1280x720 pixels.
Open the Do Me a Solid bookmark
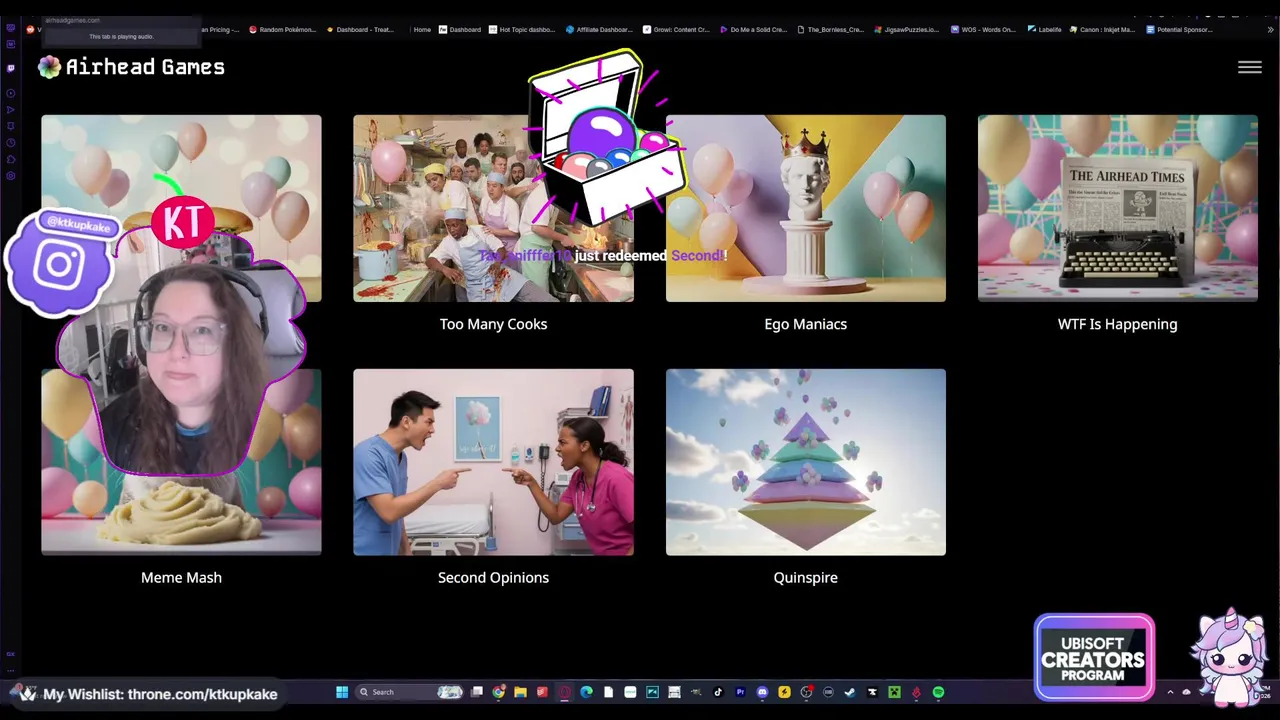pos(753,30)
